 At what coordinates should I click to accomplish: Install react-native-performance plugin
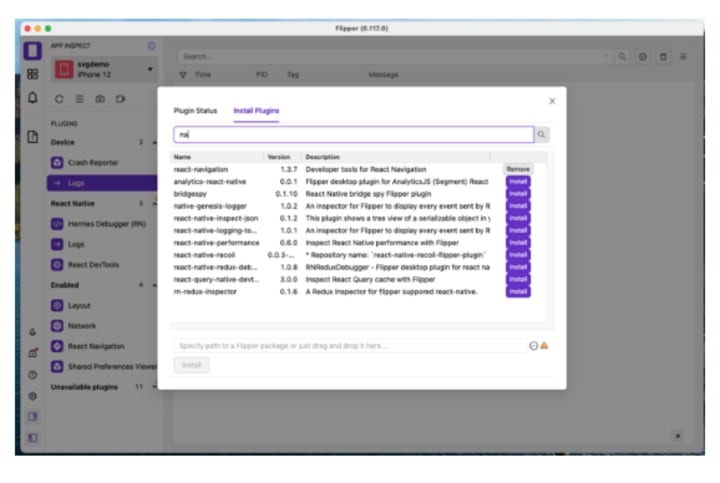pos(518,242)
